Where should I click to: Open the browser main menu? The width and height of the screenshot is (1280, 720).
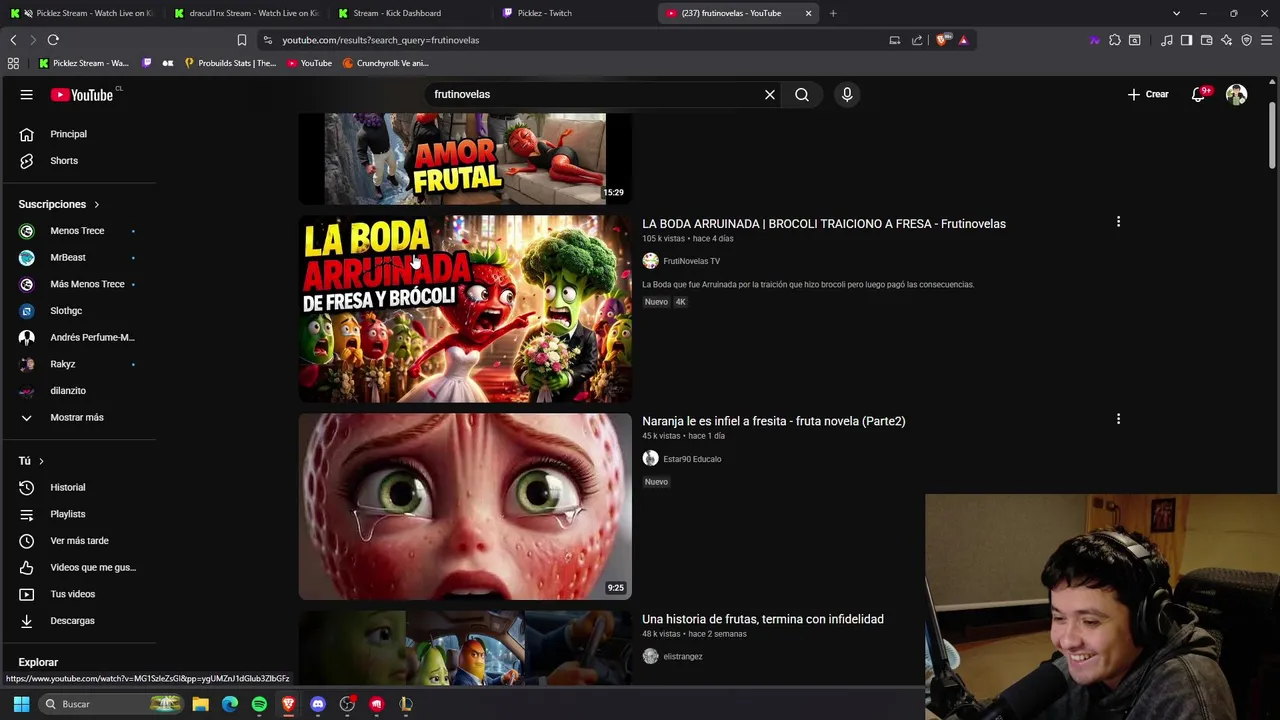point(1266,40)
